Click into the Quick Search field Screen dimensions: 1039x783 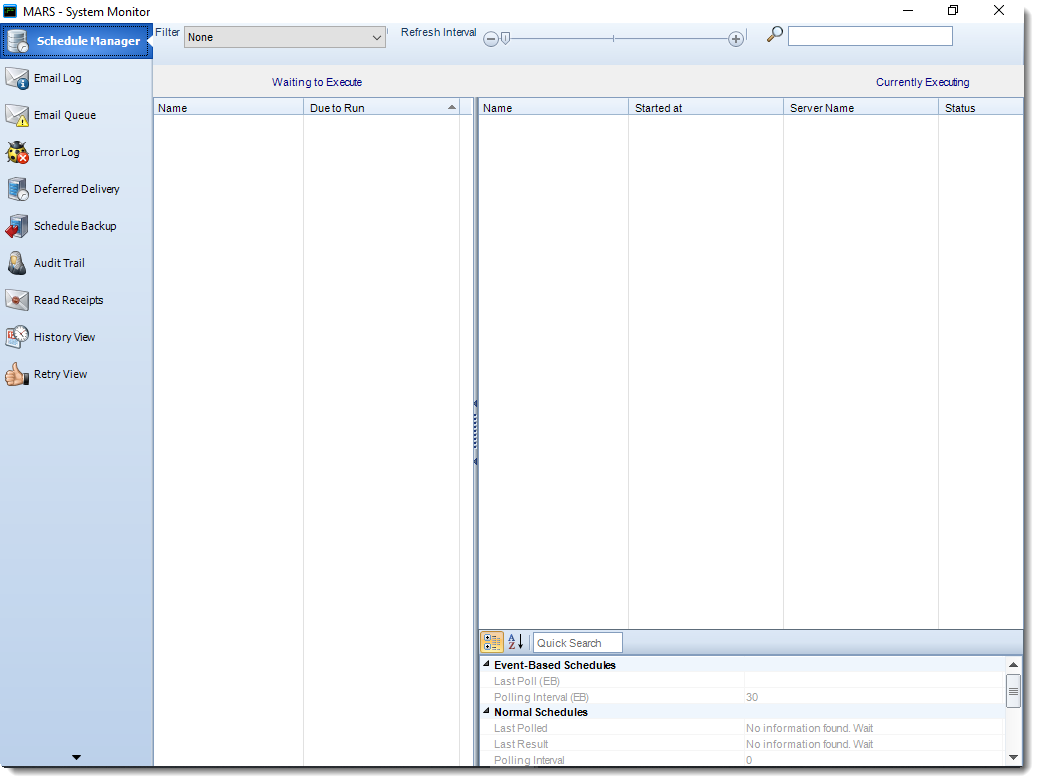(578, 643)
